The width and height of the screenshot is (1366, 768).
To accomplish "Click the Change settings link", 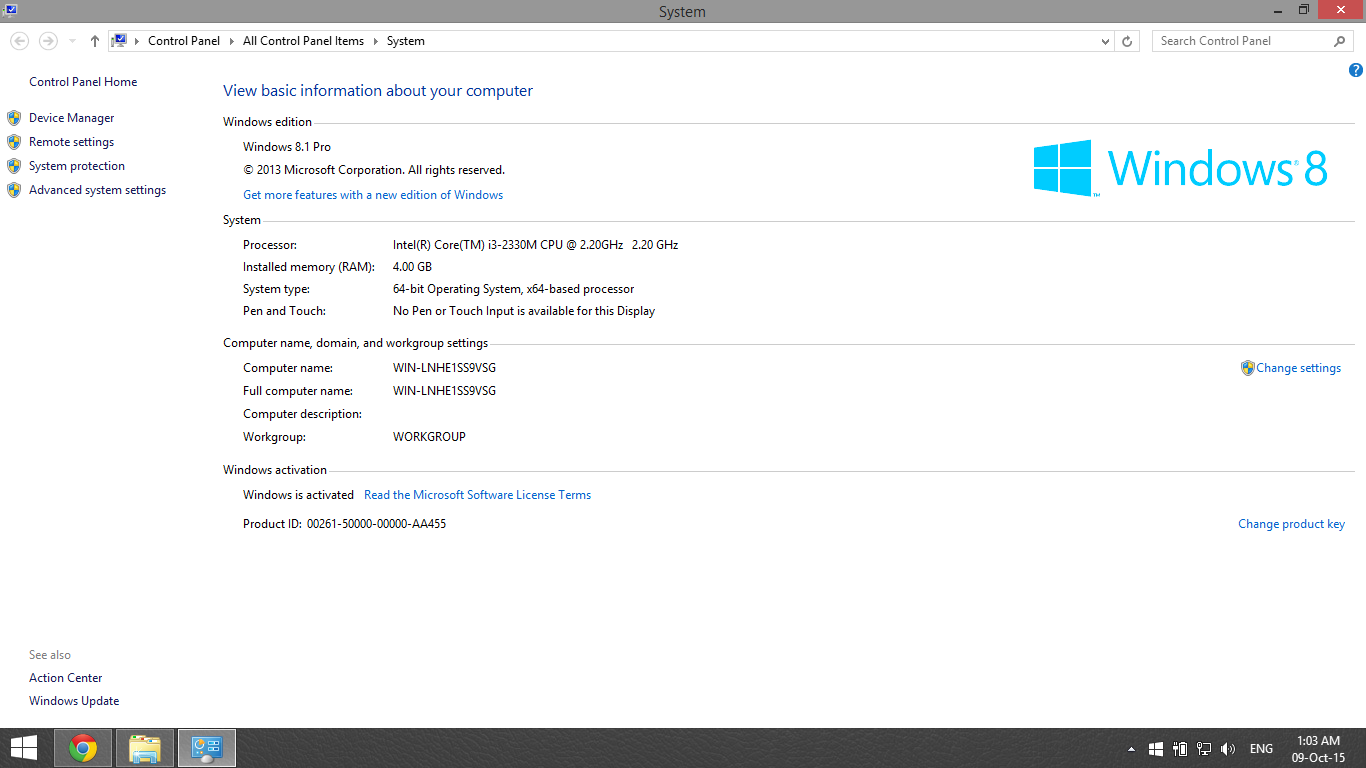I will (x=1298, y=368).
